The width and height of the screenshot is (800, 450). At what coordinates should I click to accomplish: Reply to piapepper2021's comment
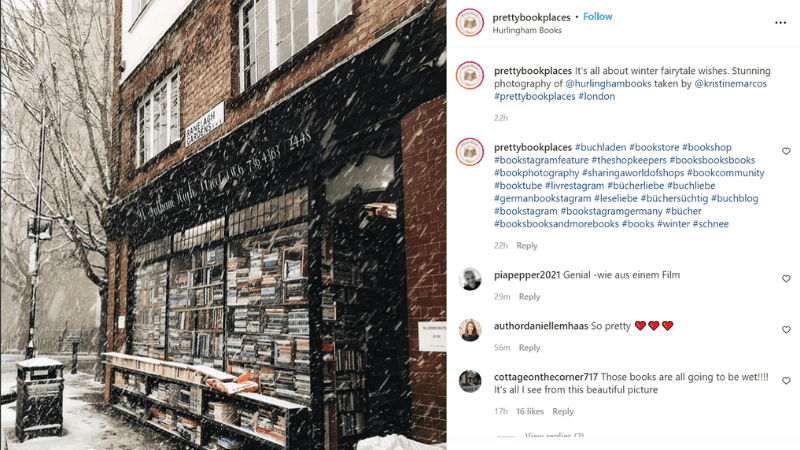coord(529,296)
